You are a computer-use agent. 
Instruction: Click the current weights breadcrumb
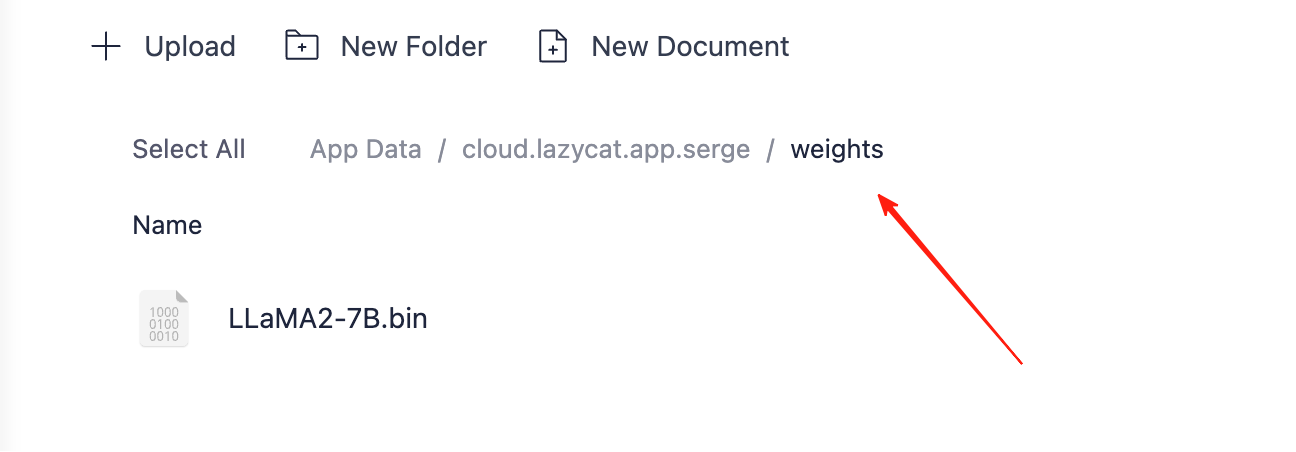[x=837, y=150]
